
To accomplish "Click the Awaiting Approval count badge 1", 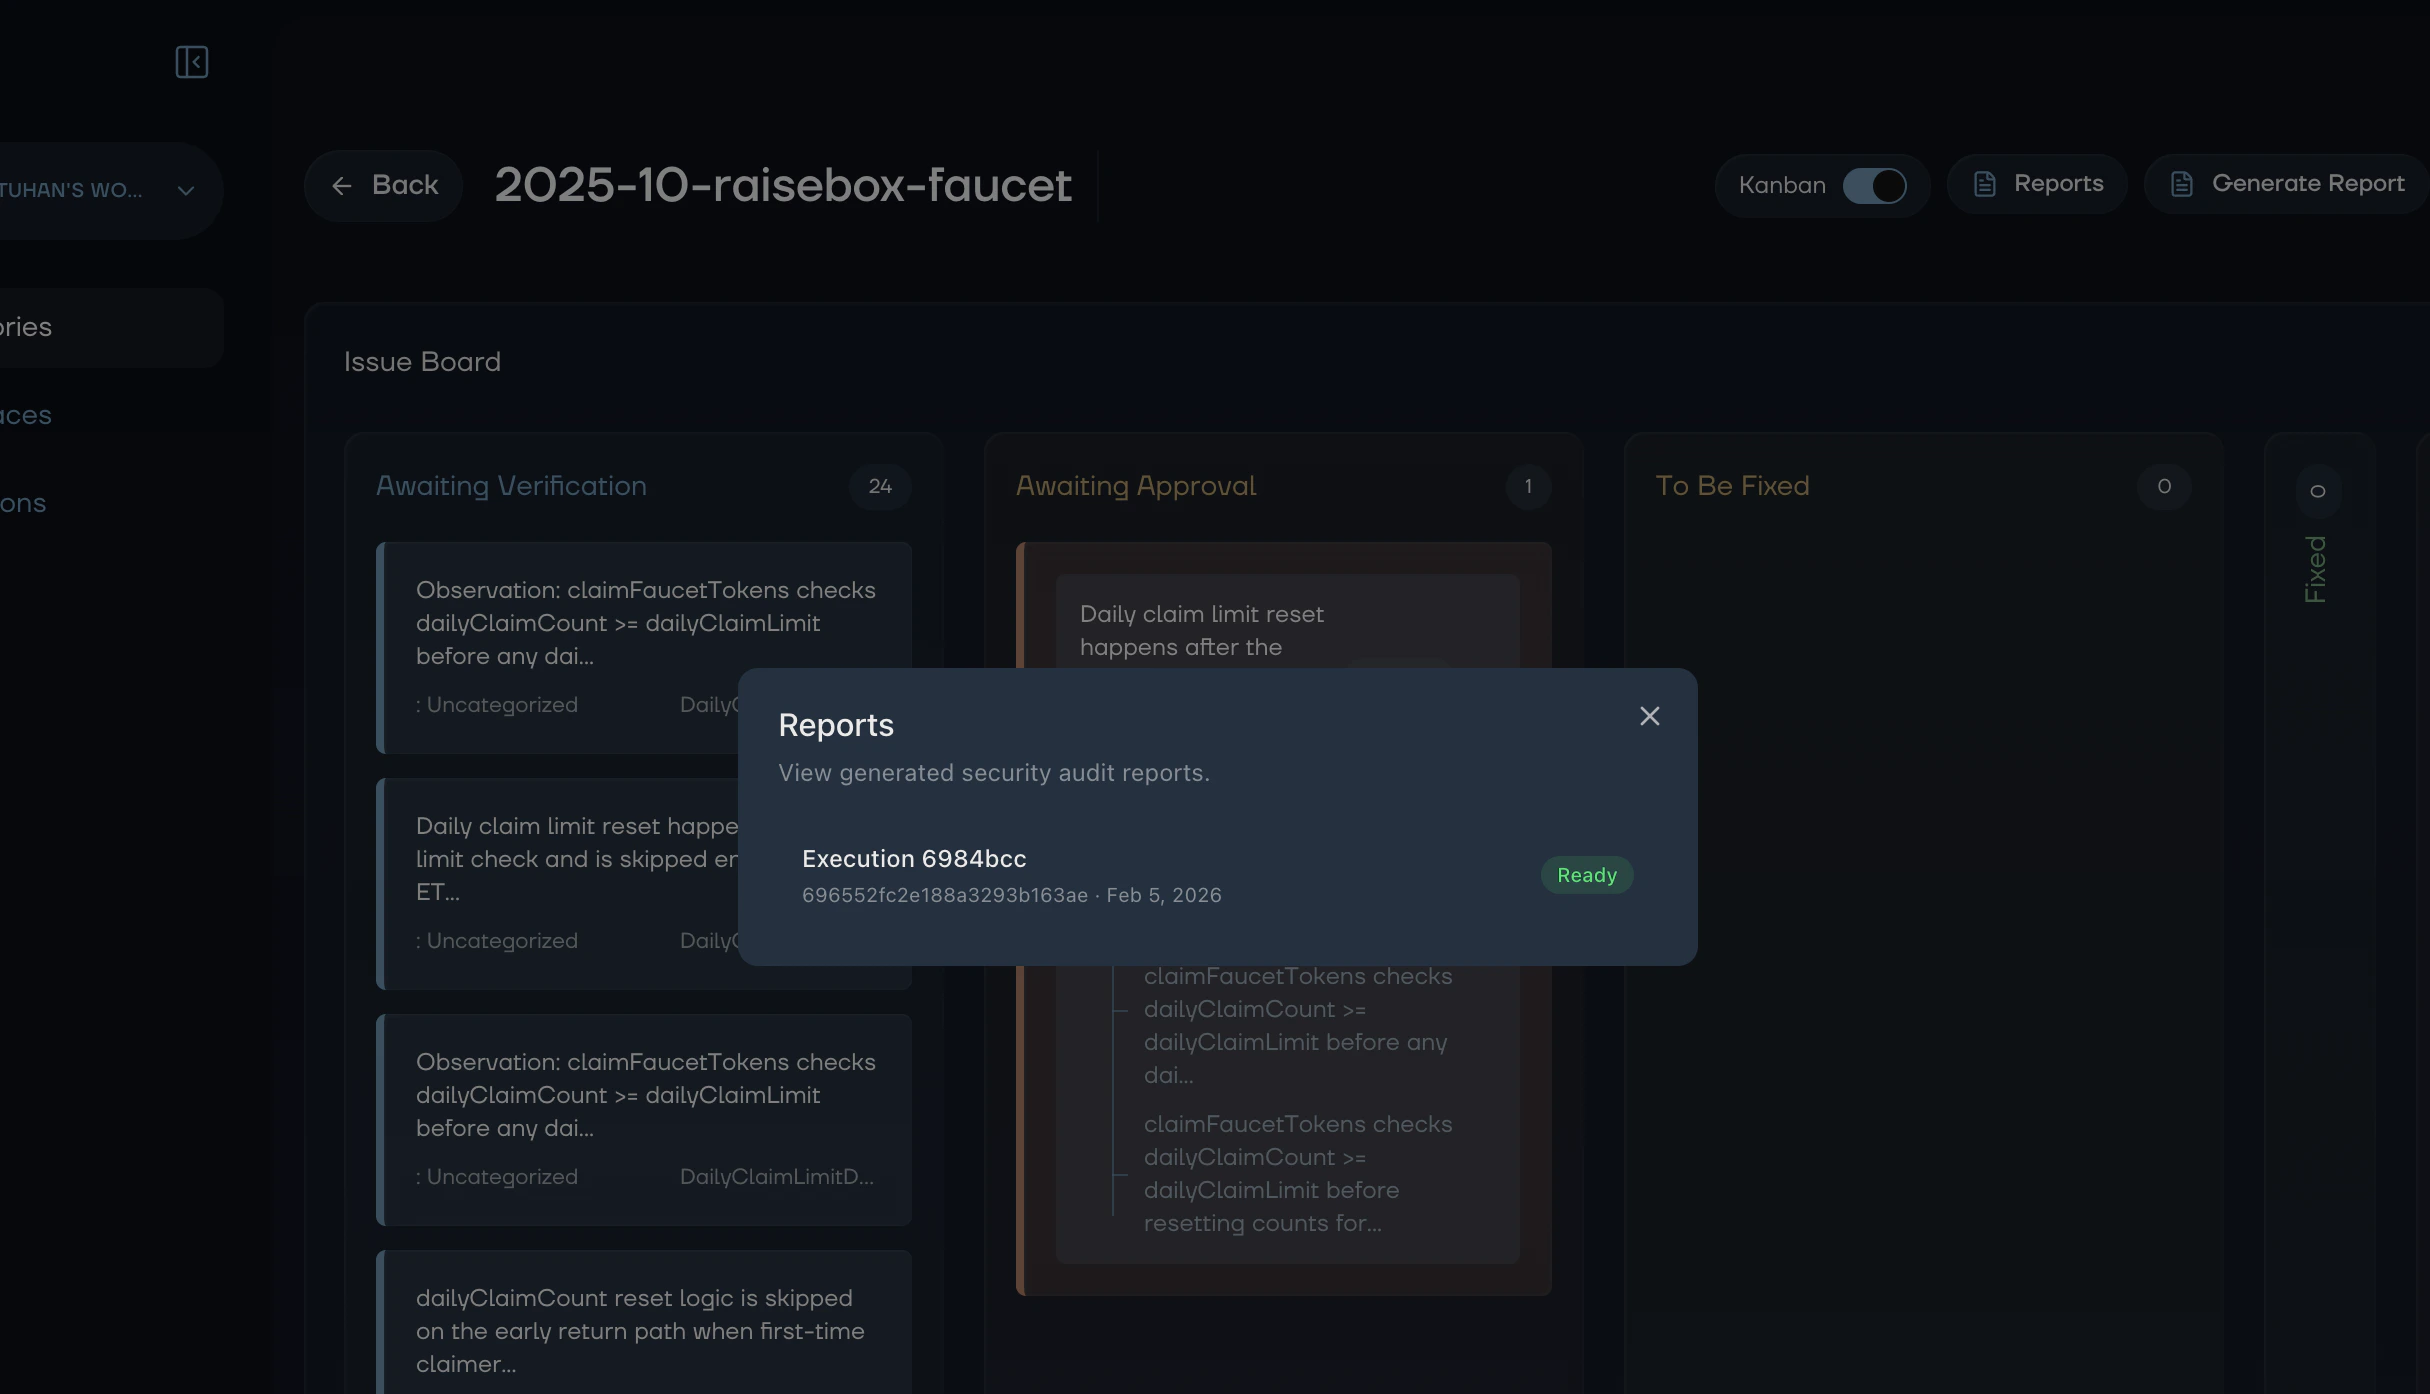I will coord(1528,487).
